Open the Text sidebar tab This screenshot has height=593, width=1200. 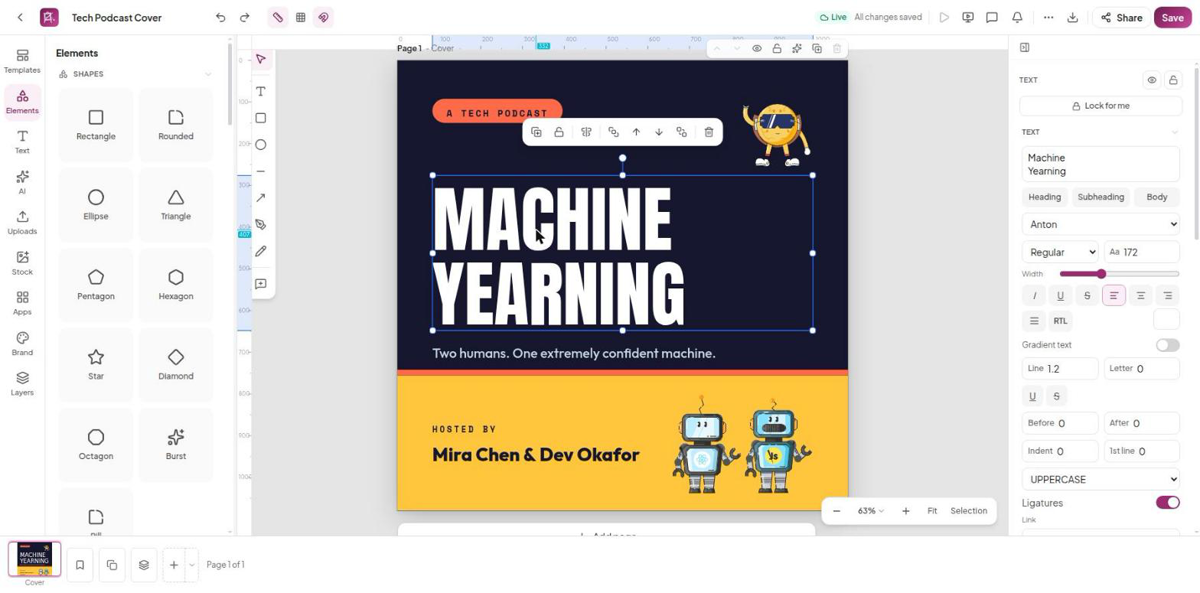22,141
